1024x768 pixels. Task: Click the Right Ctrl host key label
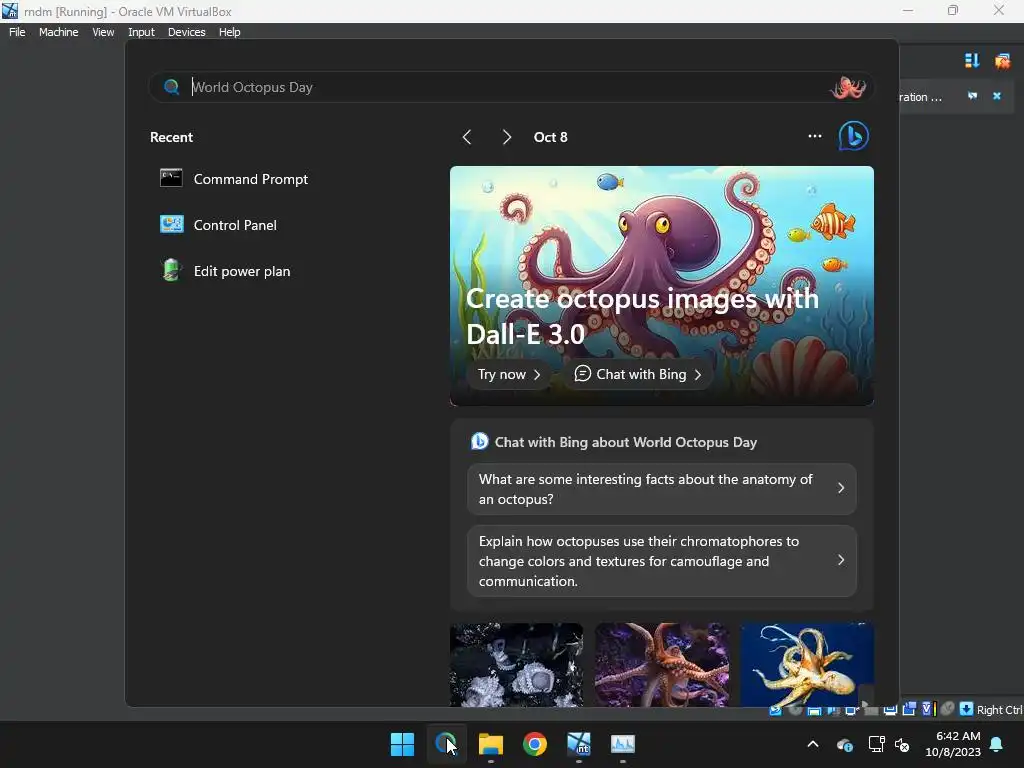1000,710
